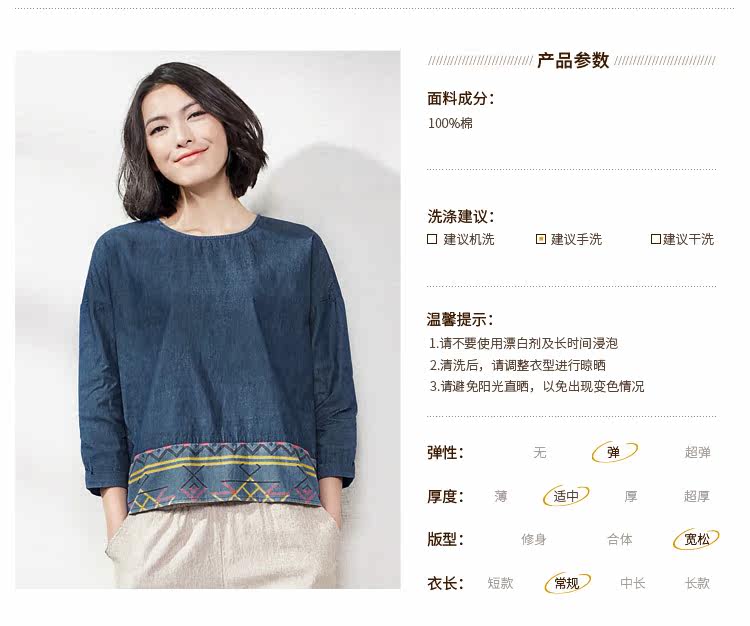Choose 长款 garment length
Viewport: 750px width, 626px height.
click(697, 583)
